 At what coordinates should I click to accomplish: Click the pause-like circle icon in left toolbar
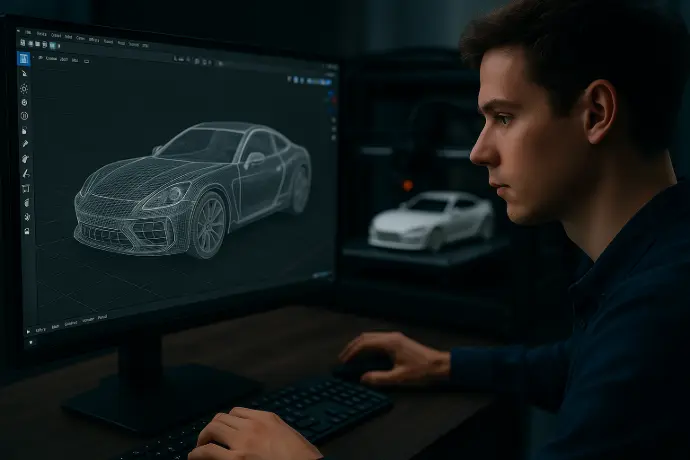point(24,116)
